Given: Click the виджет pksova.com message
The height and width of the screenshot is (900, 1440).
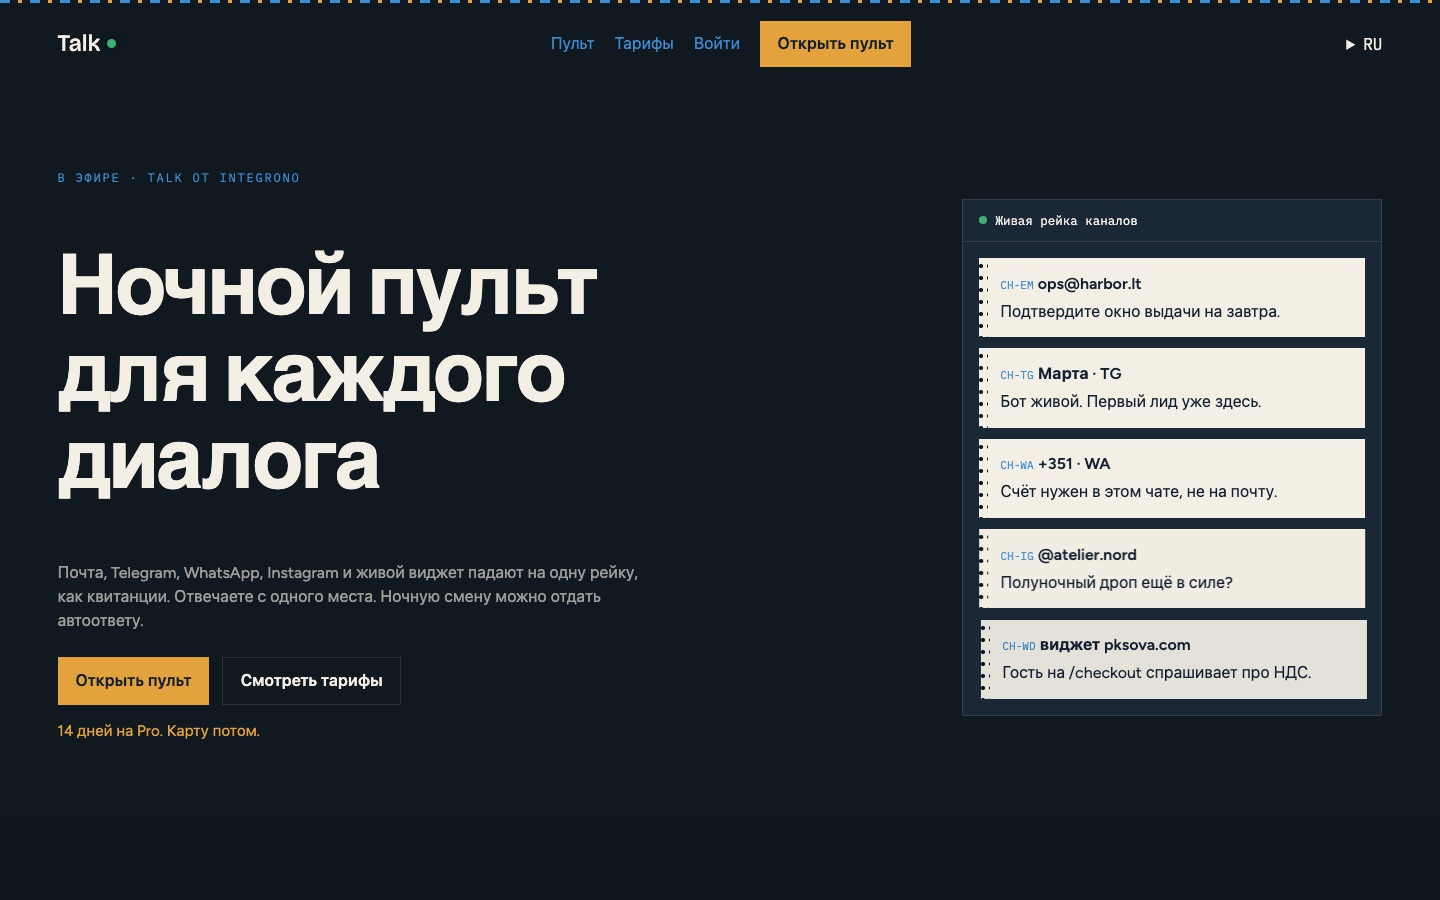Looking at the screenshot, I should pyautogui.click(x=1174, y=659).
